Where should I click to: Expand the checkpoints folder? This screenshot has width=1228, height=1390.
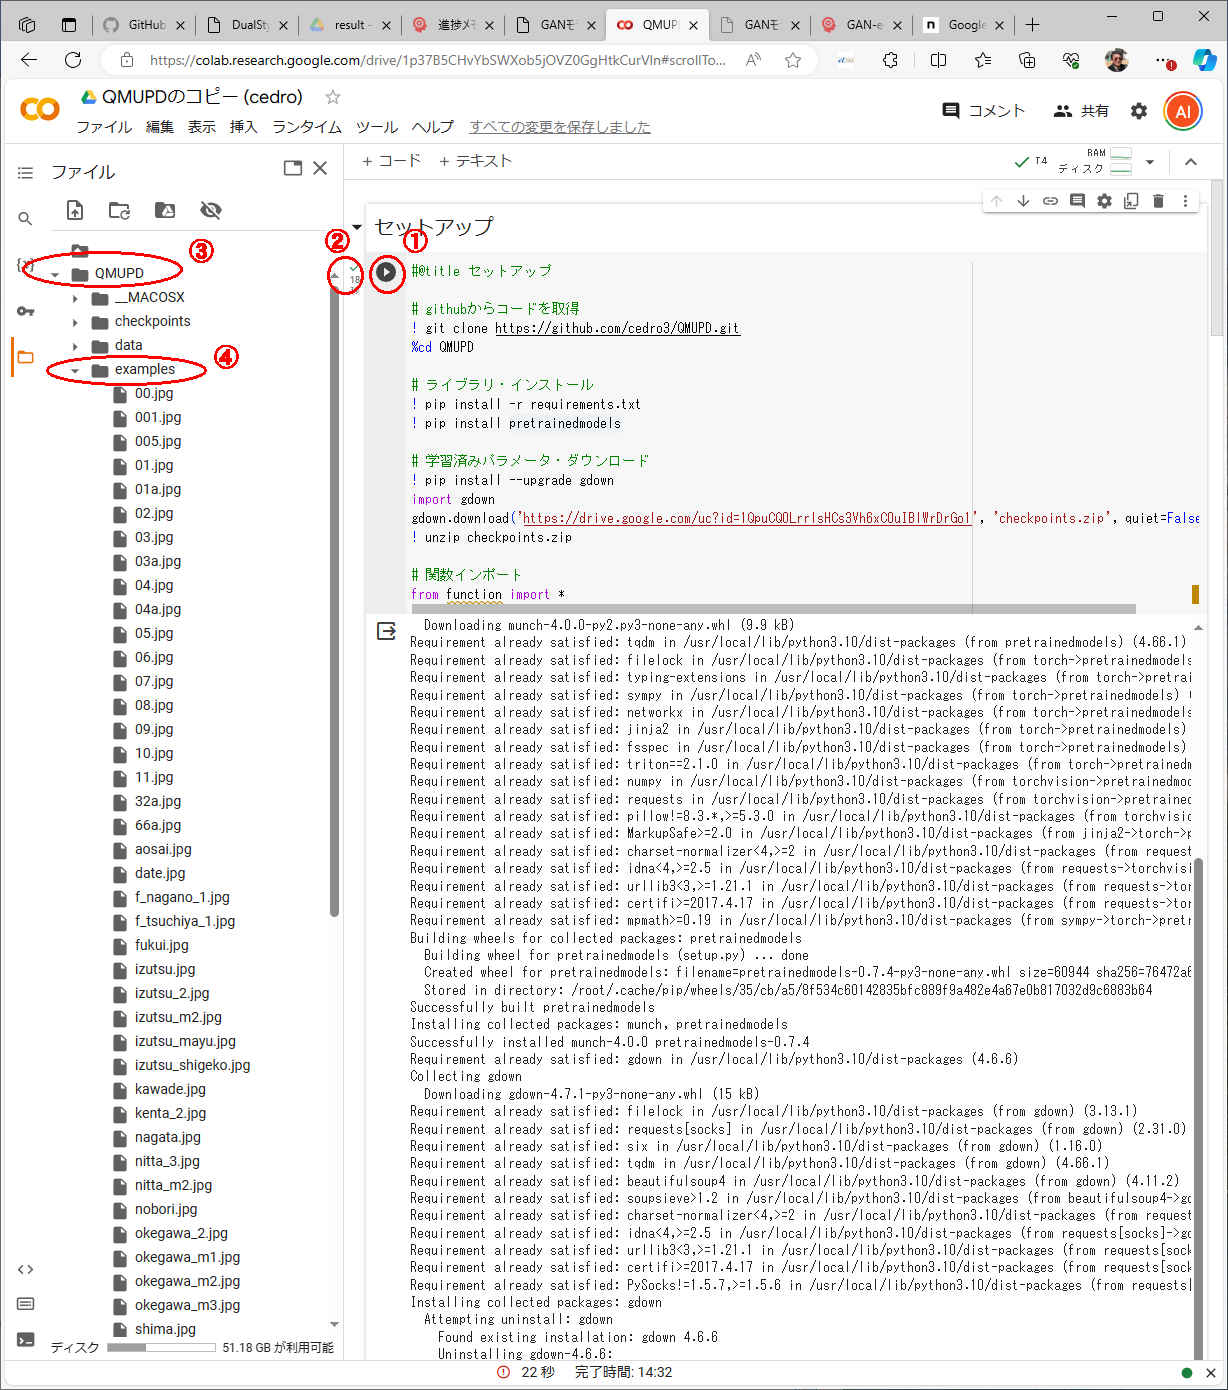(75, 322)
